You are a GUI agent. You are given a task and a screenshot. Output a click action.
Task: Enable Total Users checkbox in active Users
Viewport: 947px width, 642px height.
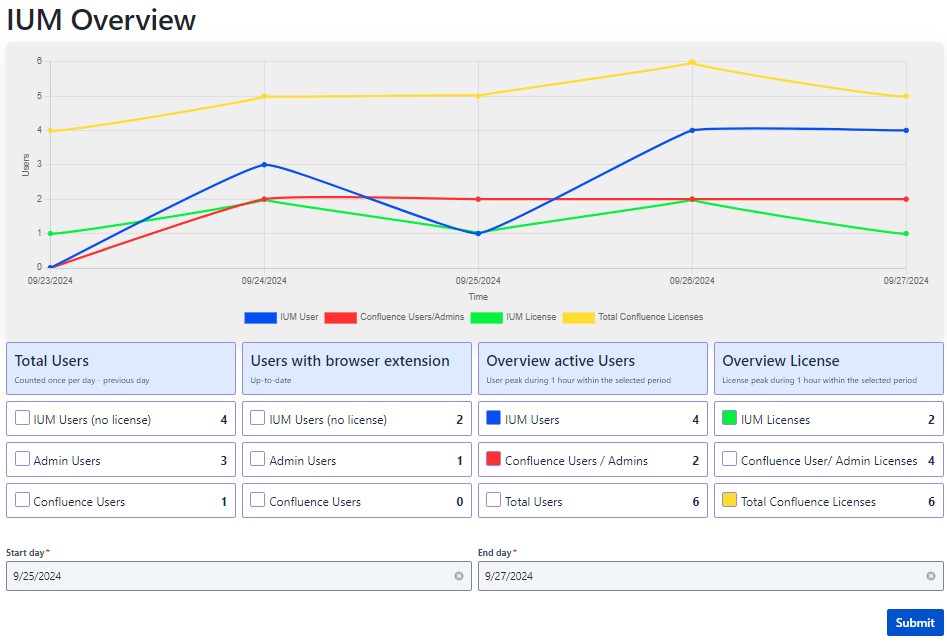tap(493, 500)
